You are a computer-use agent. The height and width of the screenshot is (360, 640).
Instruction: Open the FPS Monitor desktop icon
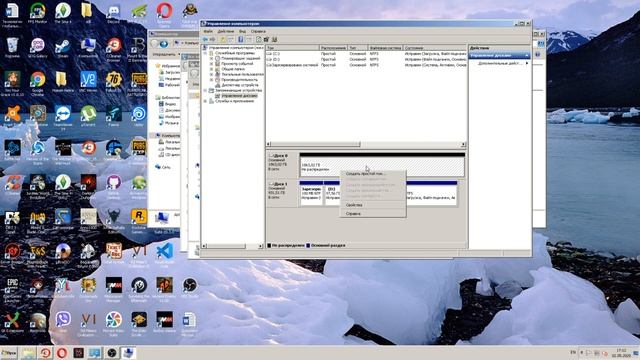point(38,13)
